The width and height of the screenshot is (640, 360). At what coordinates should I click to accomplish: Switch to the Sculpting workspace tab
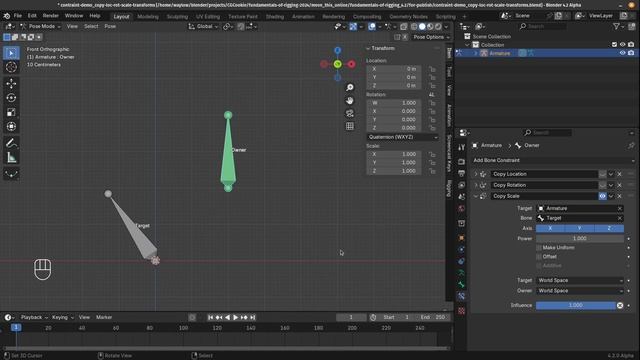coord(177,17)
